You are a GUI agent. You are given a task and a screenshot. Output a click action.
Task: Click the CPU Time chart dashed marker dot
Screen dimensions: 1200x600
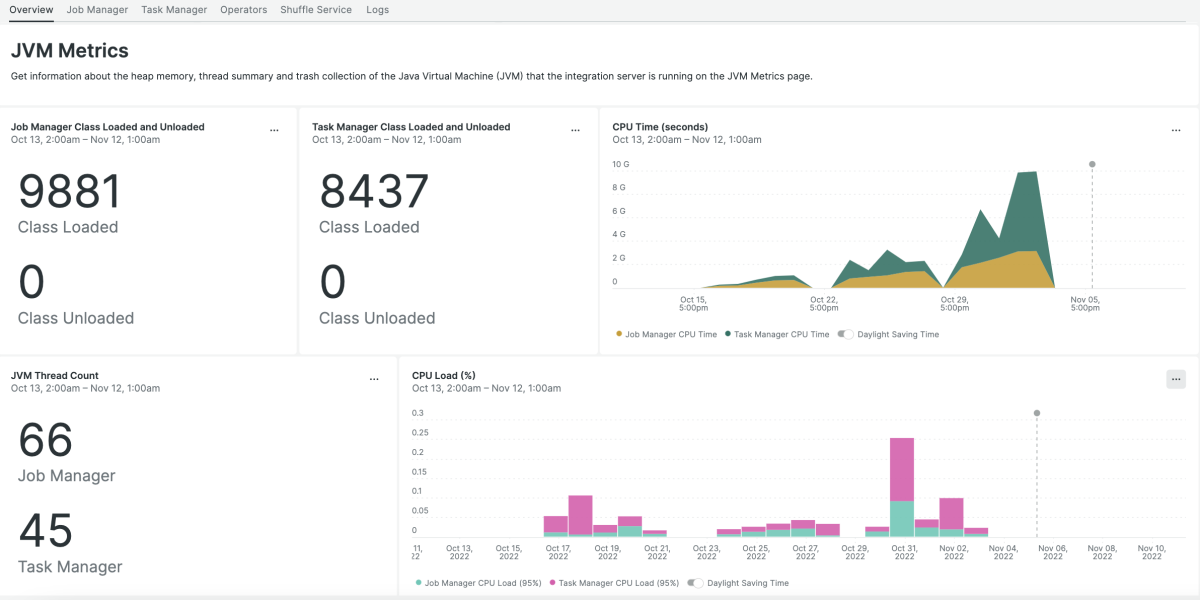click(x=1092, y=164)
